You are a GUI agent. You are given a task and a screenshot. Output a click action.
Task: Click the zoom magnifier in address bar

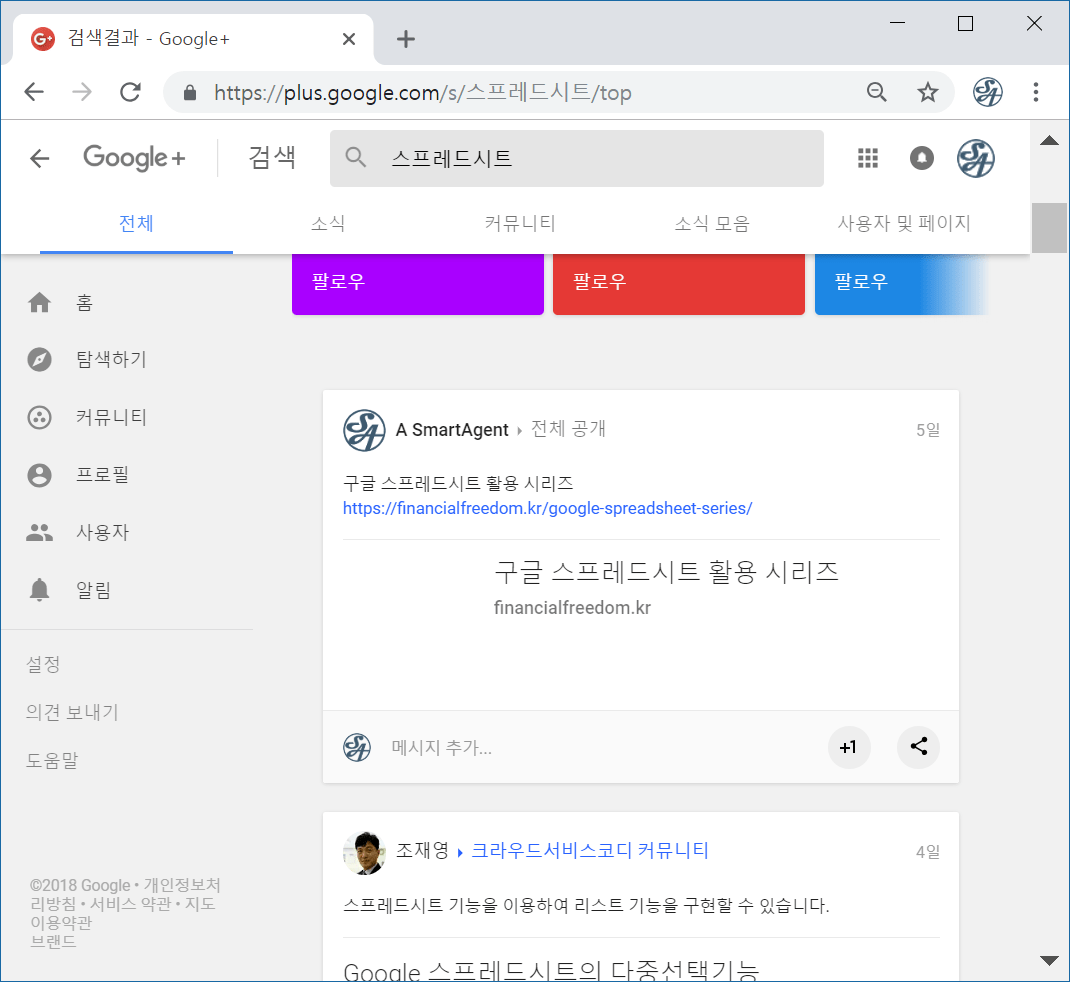coord(877,93)
